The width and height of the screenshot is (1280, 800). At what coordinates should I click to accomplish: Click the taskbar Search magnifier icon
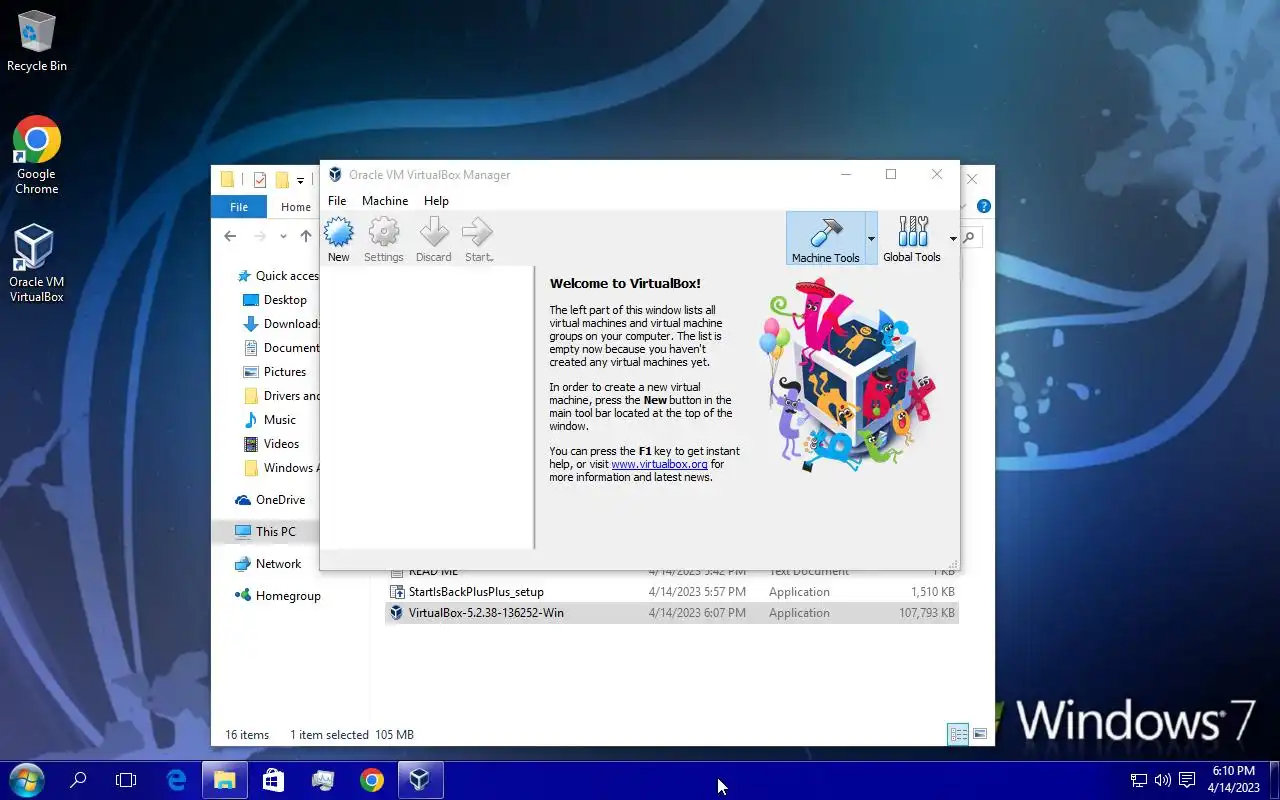click(78, 780)
